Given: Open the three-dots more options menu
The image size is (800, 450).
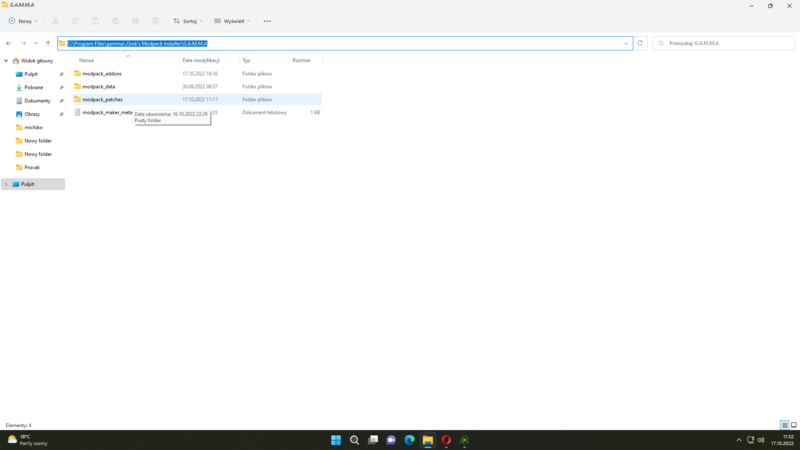Looking at the screenshot, I should [x=267, y=21].
